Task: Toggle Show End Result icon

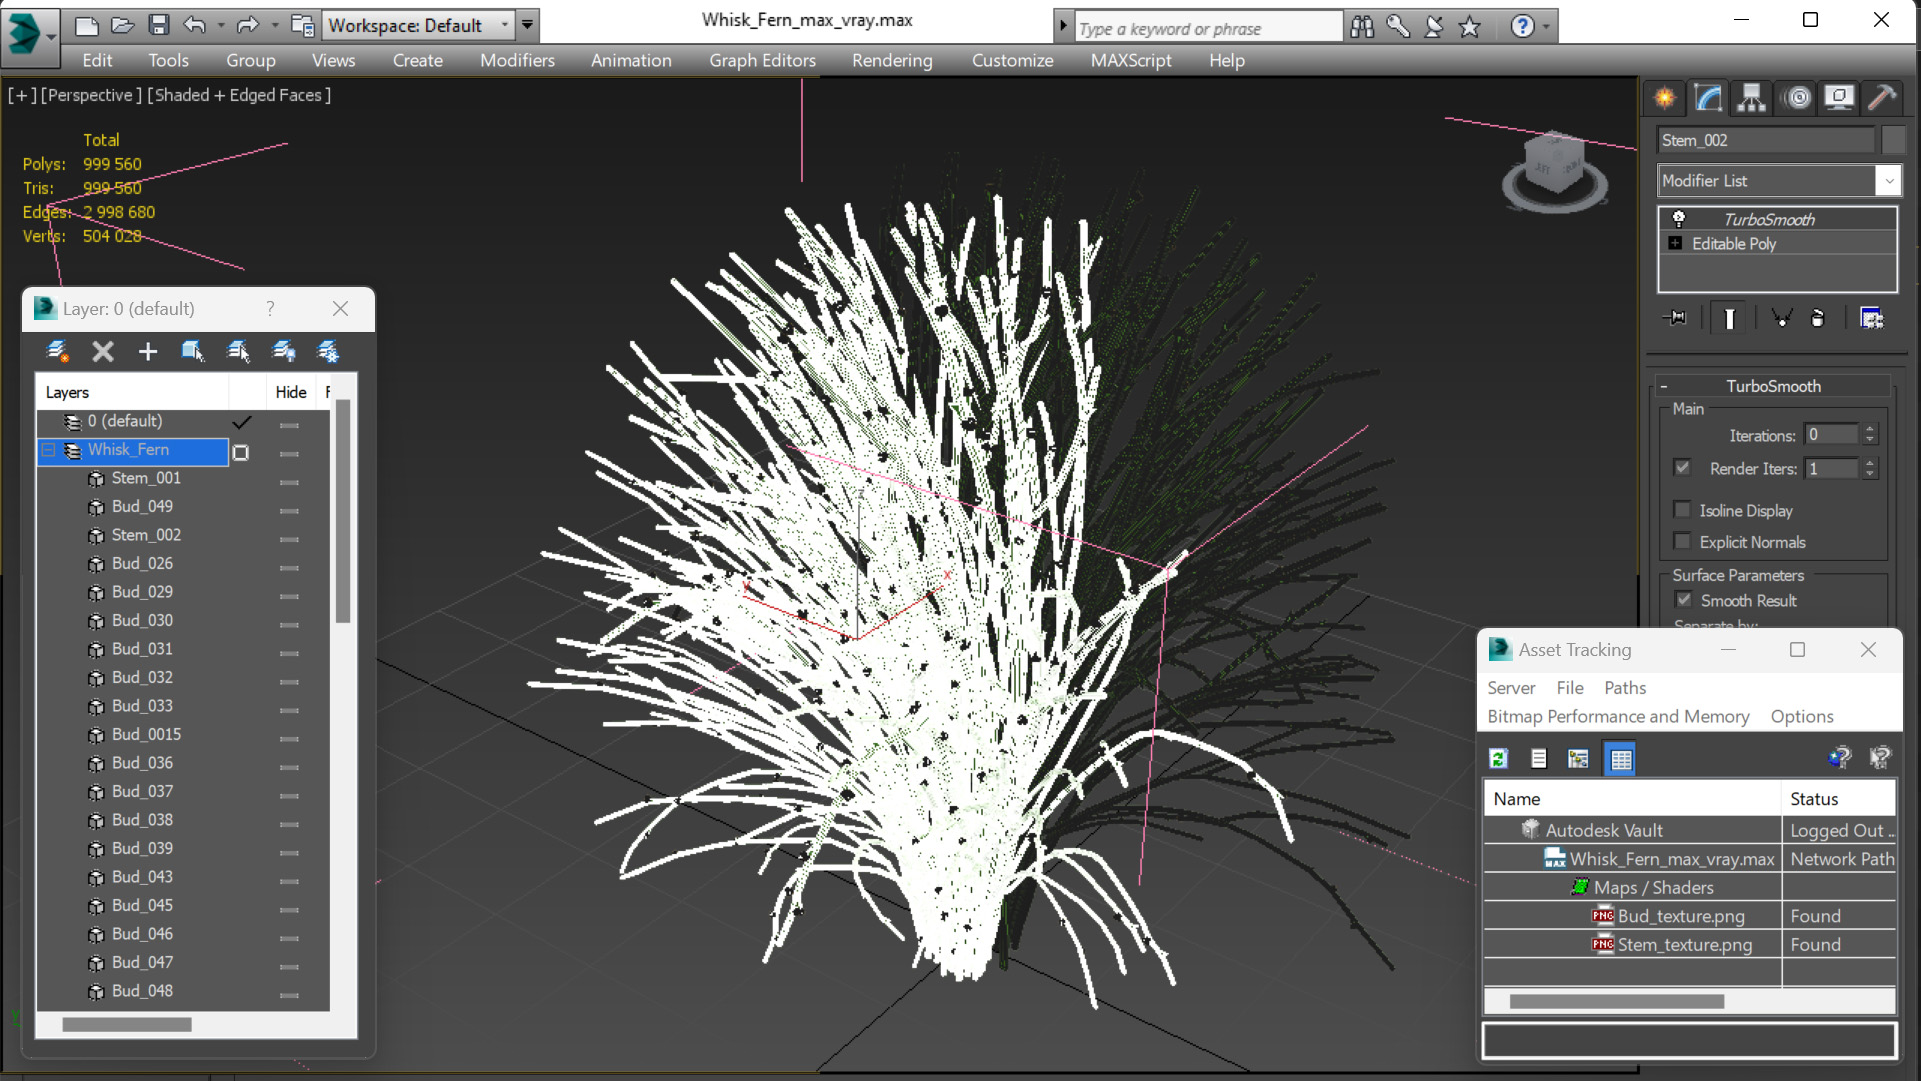Action: (1729, 318)
